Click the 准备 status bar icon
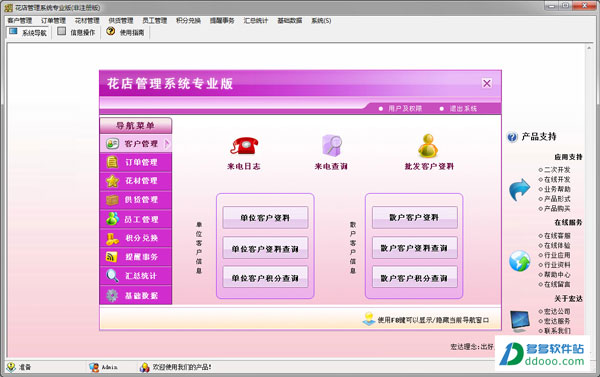This screenshot has height=377, width=600. click(11, 367)
